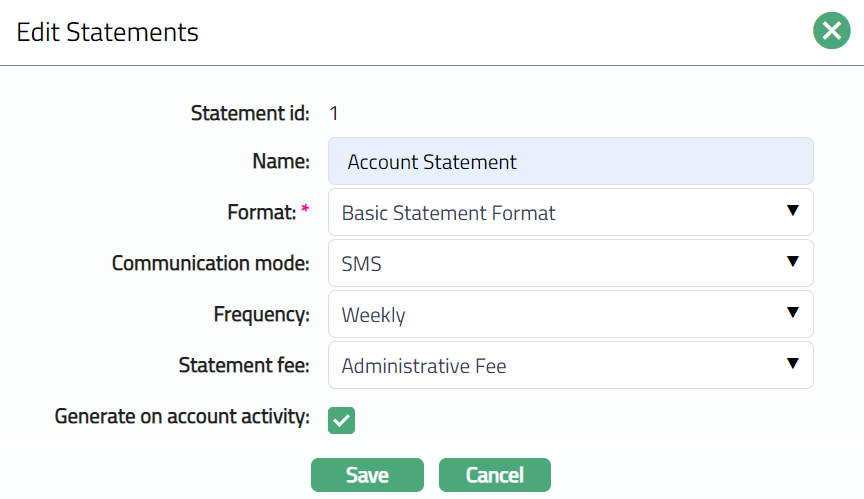
Task: Click the white checkmark in the green box
Action: [342, 421]
